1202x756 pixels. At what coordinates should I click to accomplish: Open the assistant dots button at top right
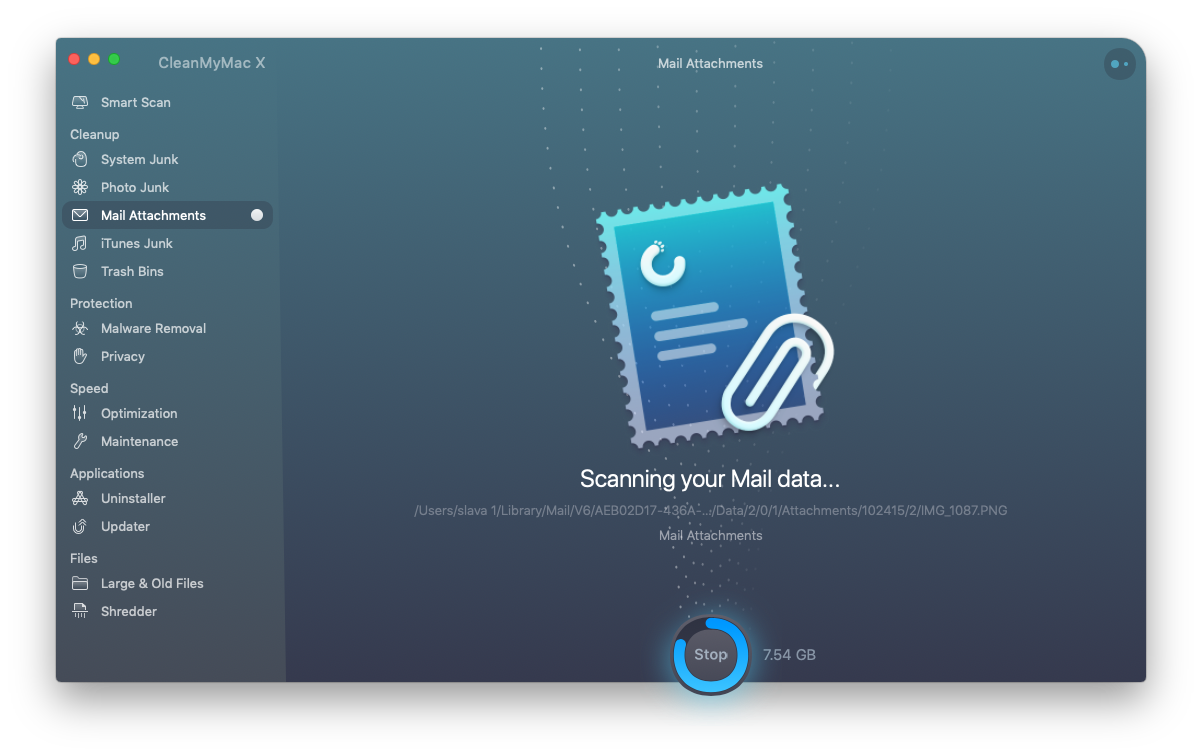(x=1119, y=64)
